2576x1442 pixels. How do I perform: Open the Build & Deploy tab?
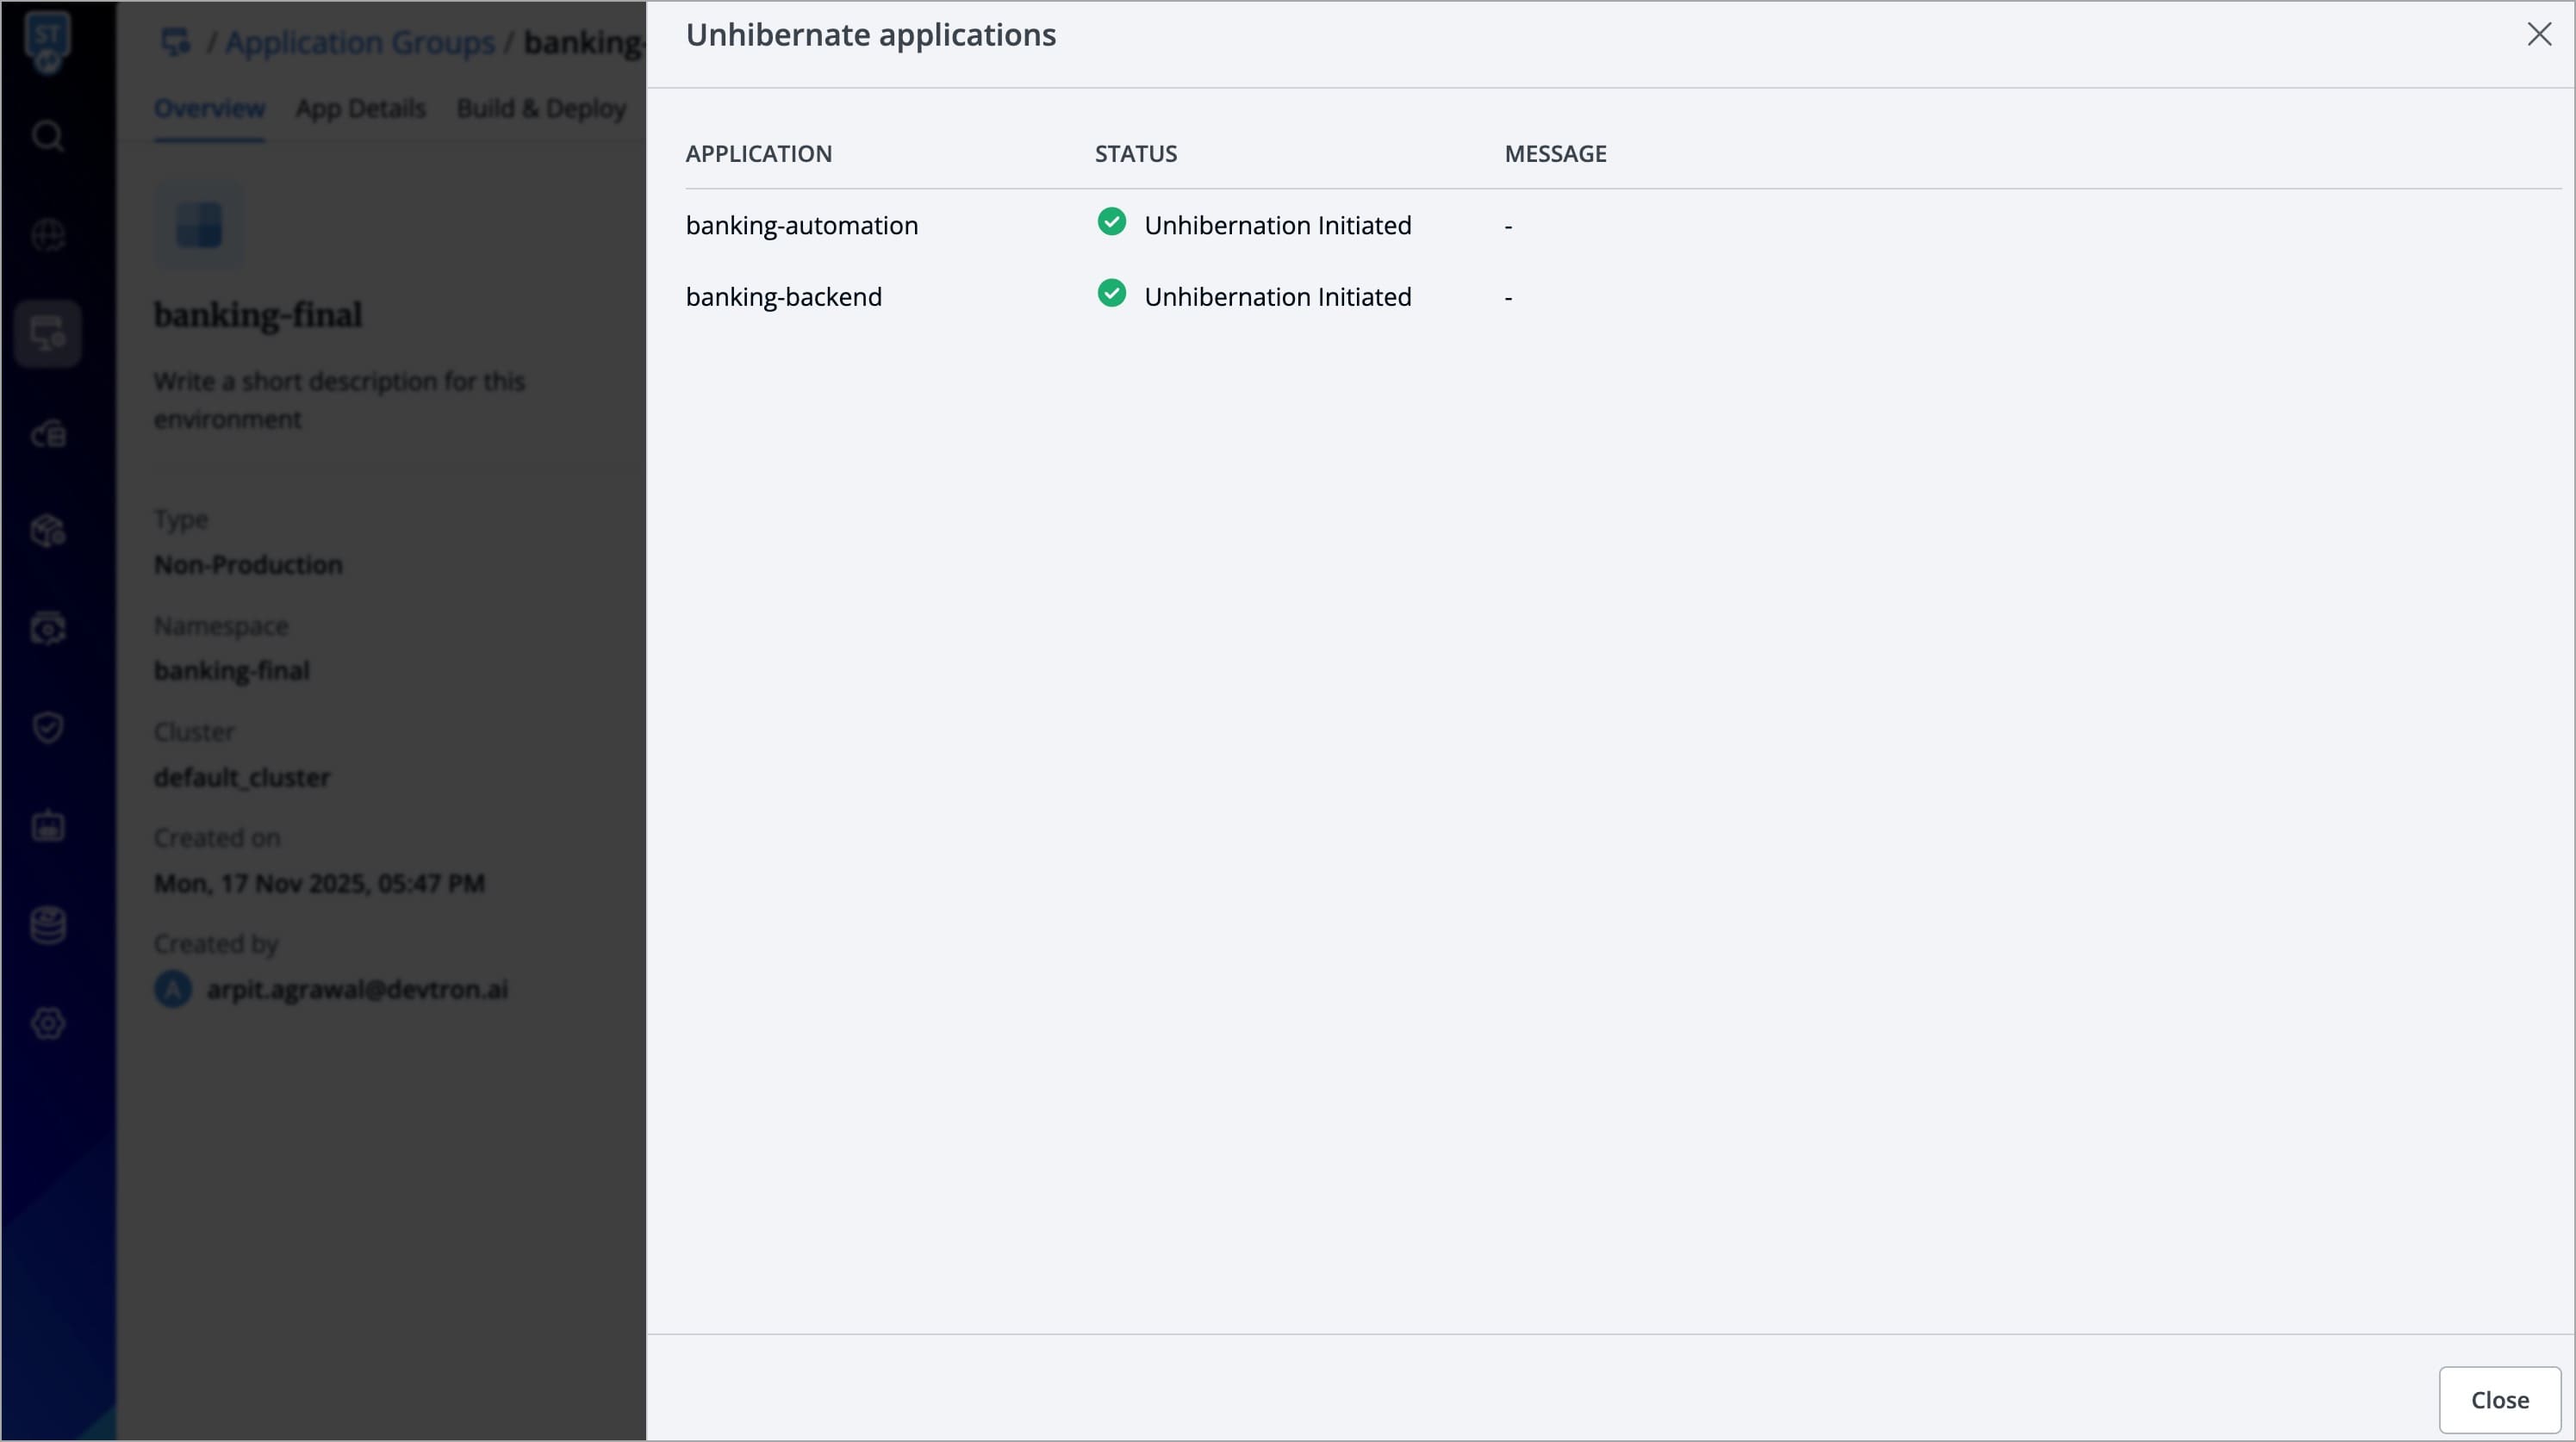pos(541,108)
